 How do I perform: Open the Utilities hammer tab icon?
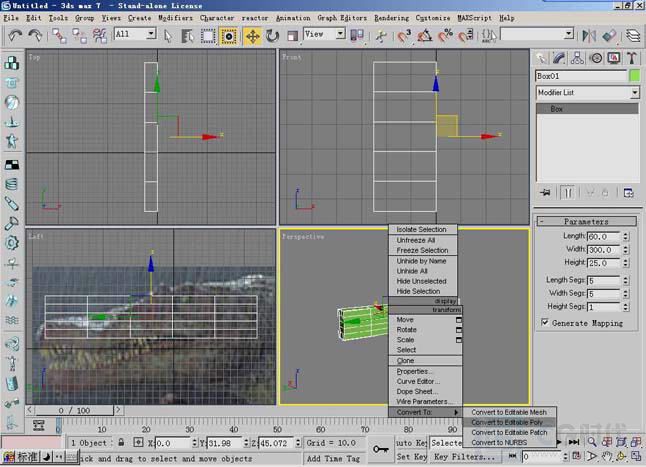tap(632, 58)
